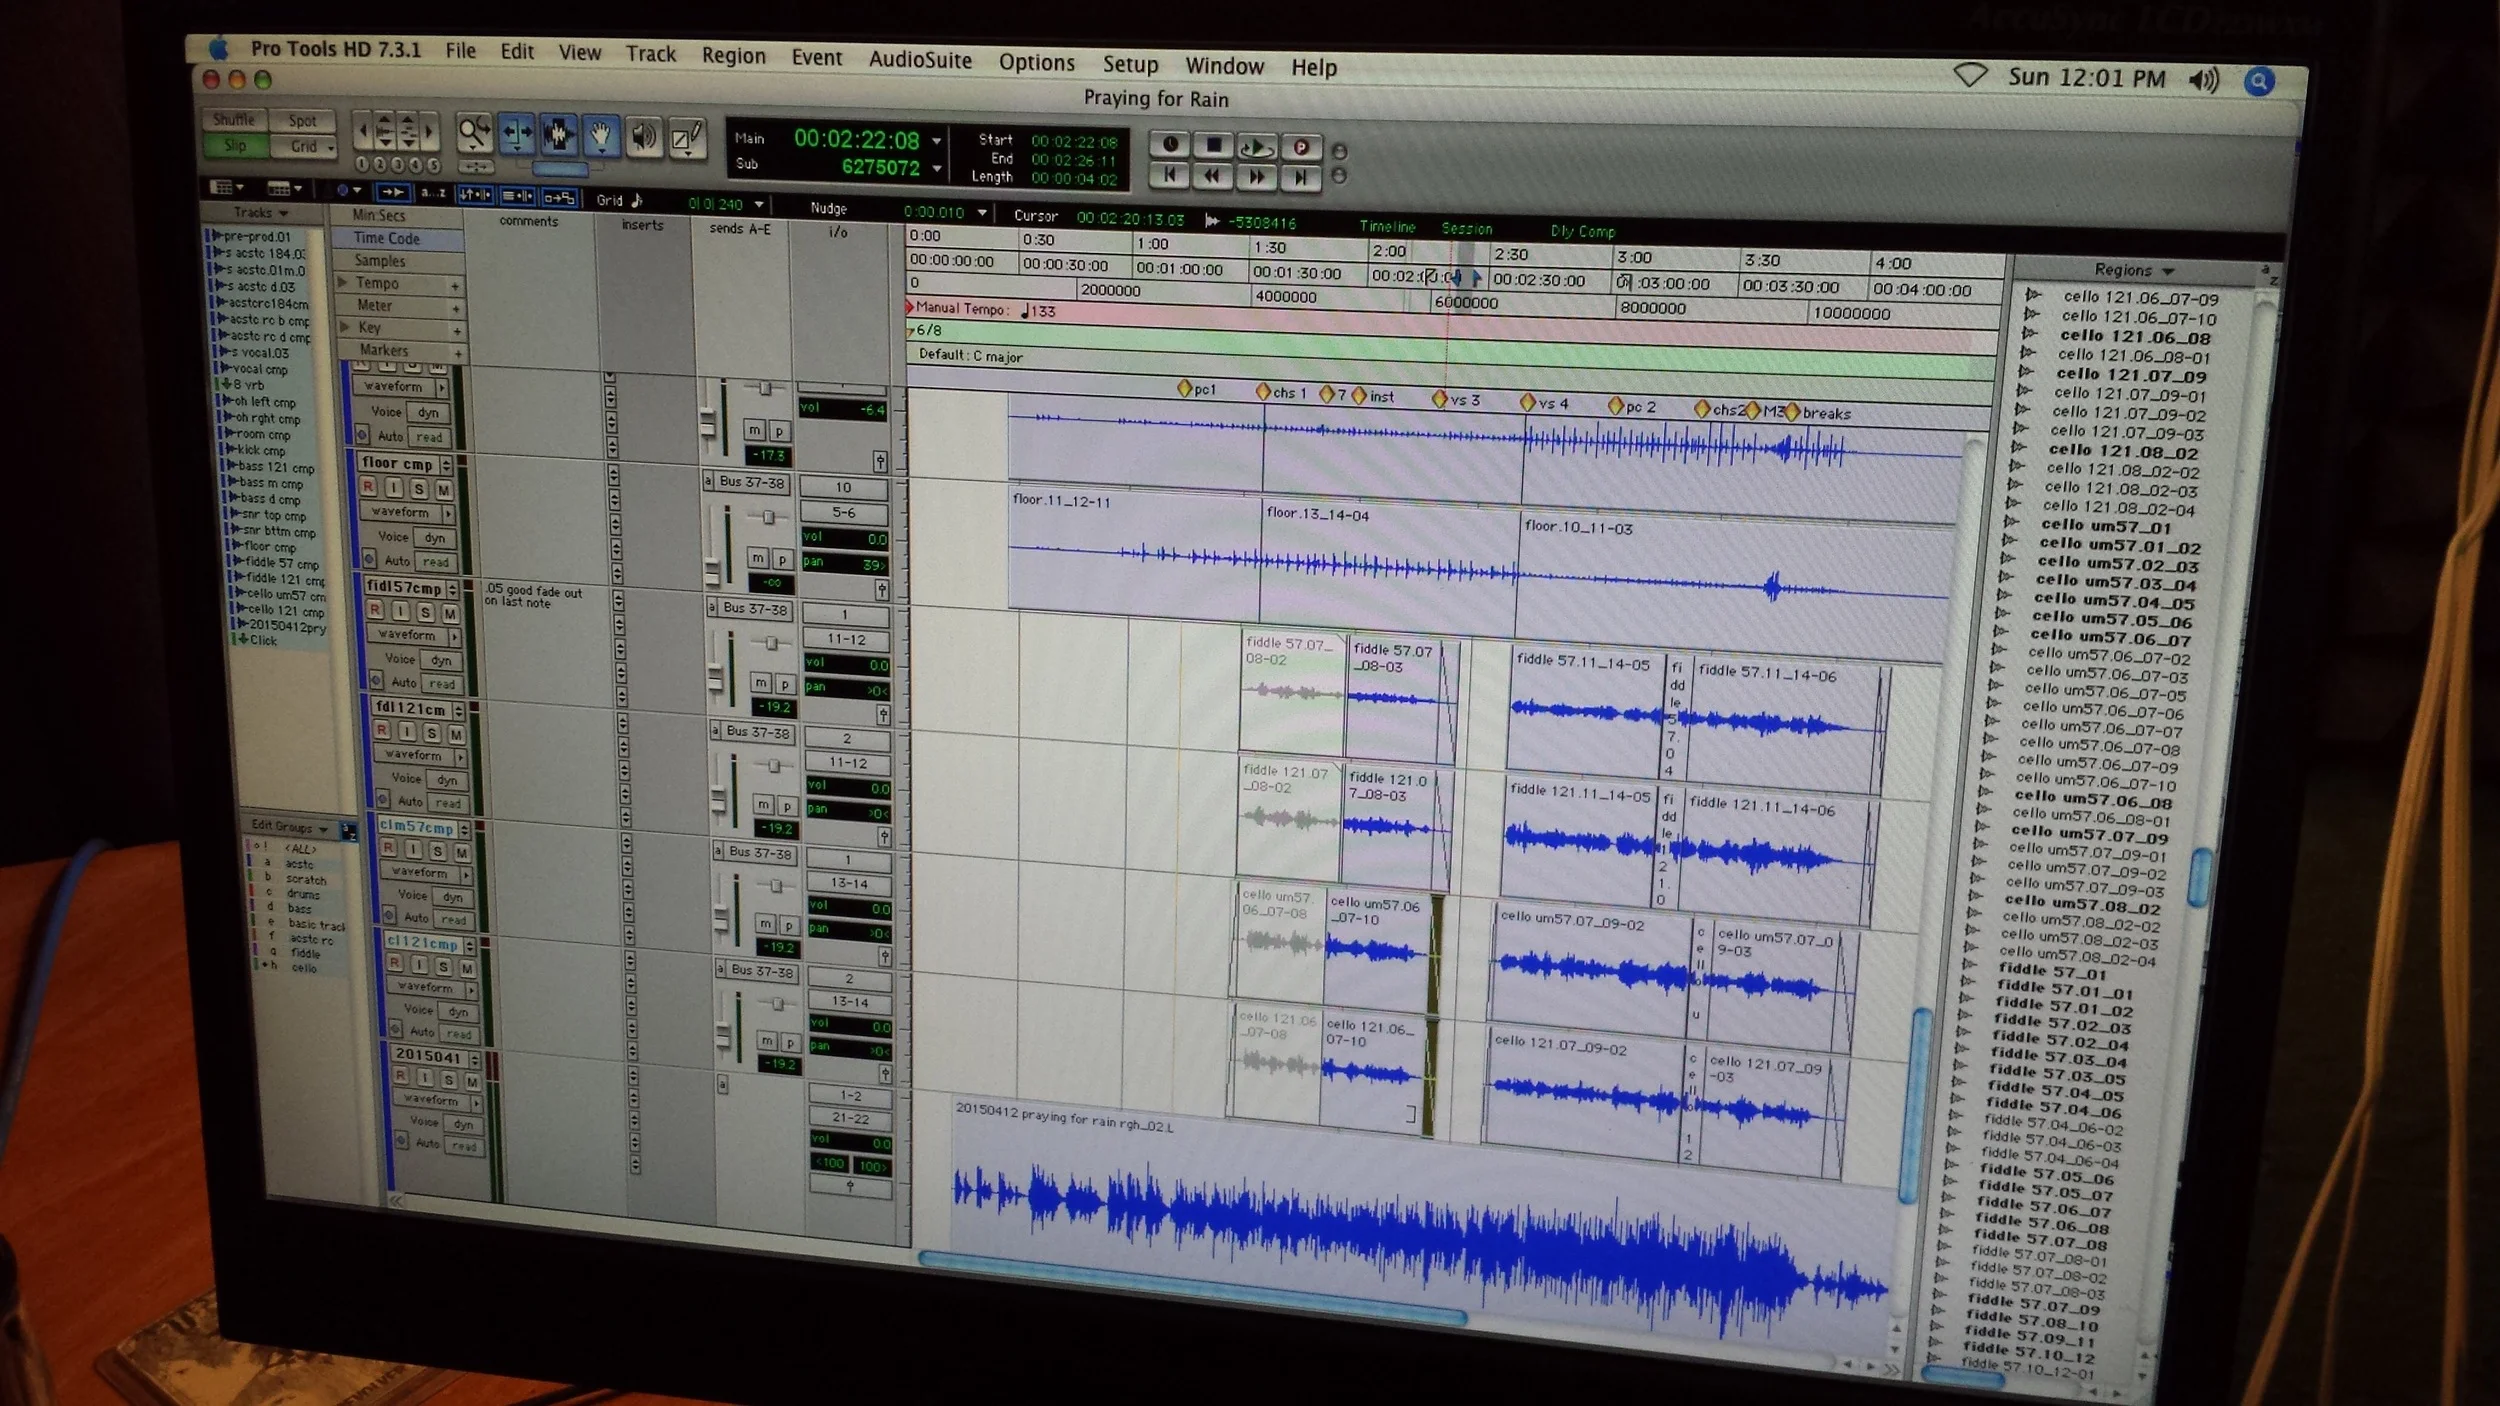Toggle input monitoring on clm57cmp track
This screenshot has height=1406, width=2500.
tap(413, 849)
